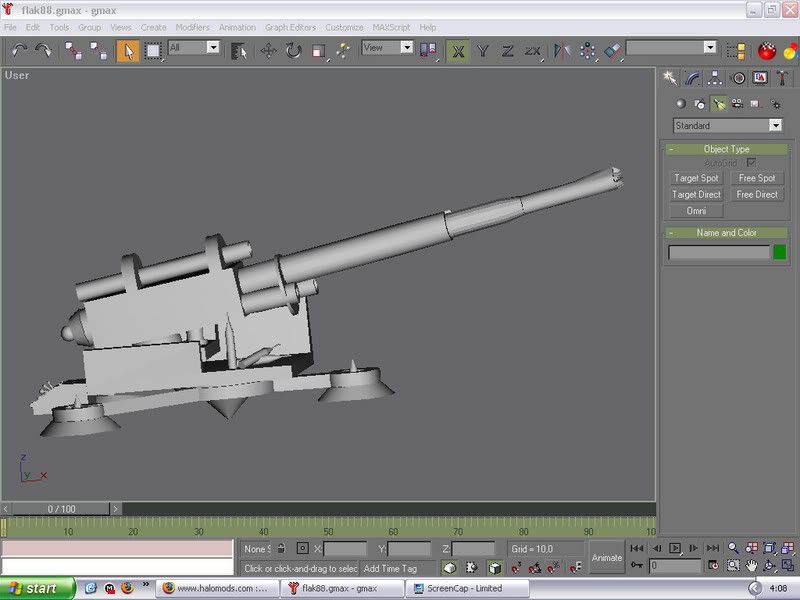Select the Lights create category
This screenshot has width=800, height=600.
(718, 104)
